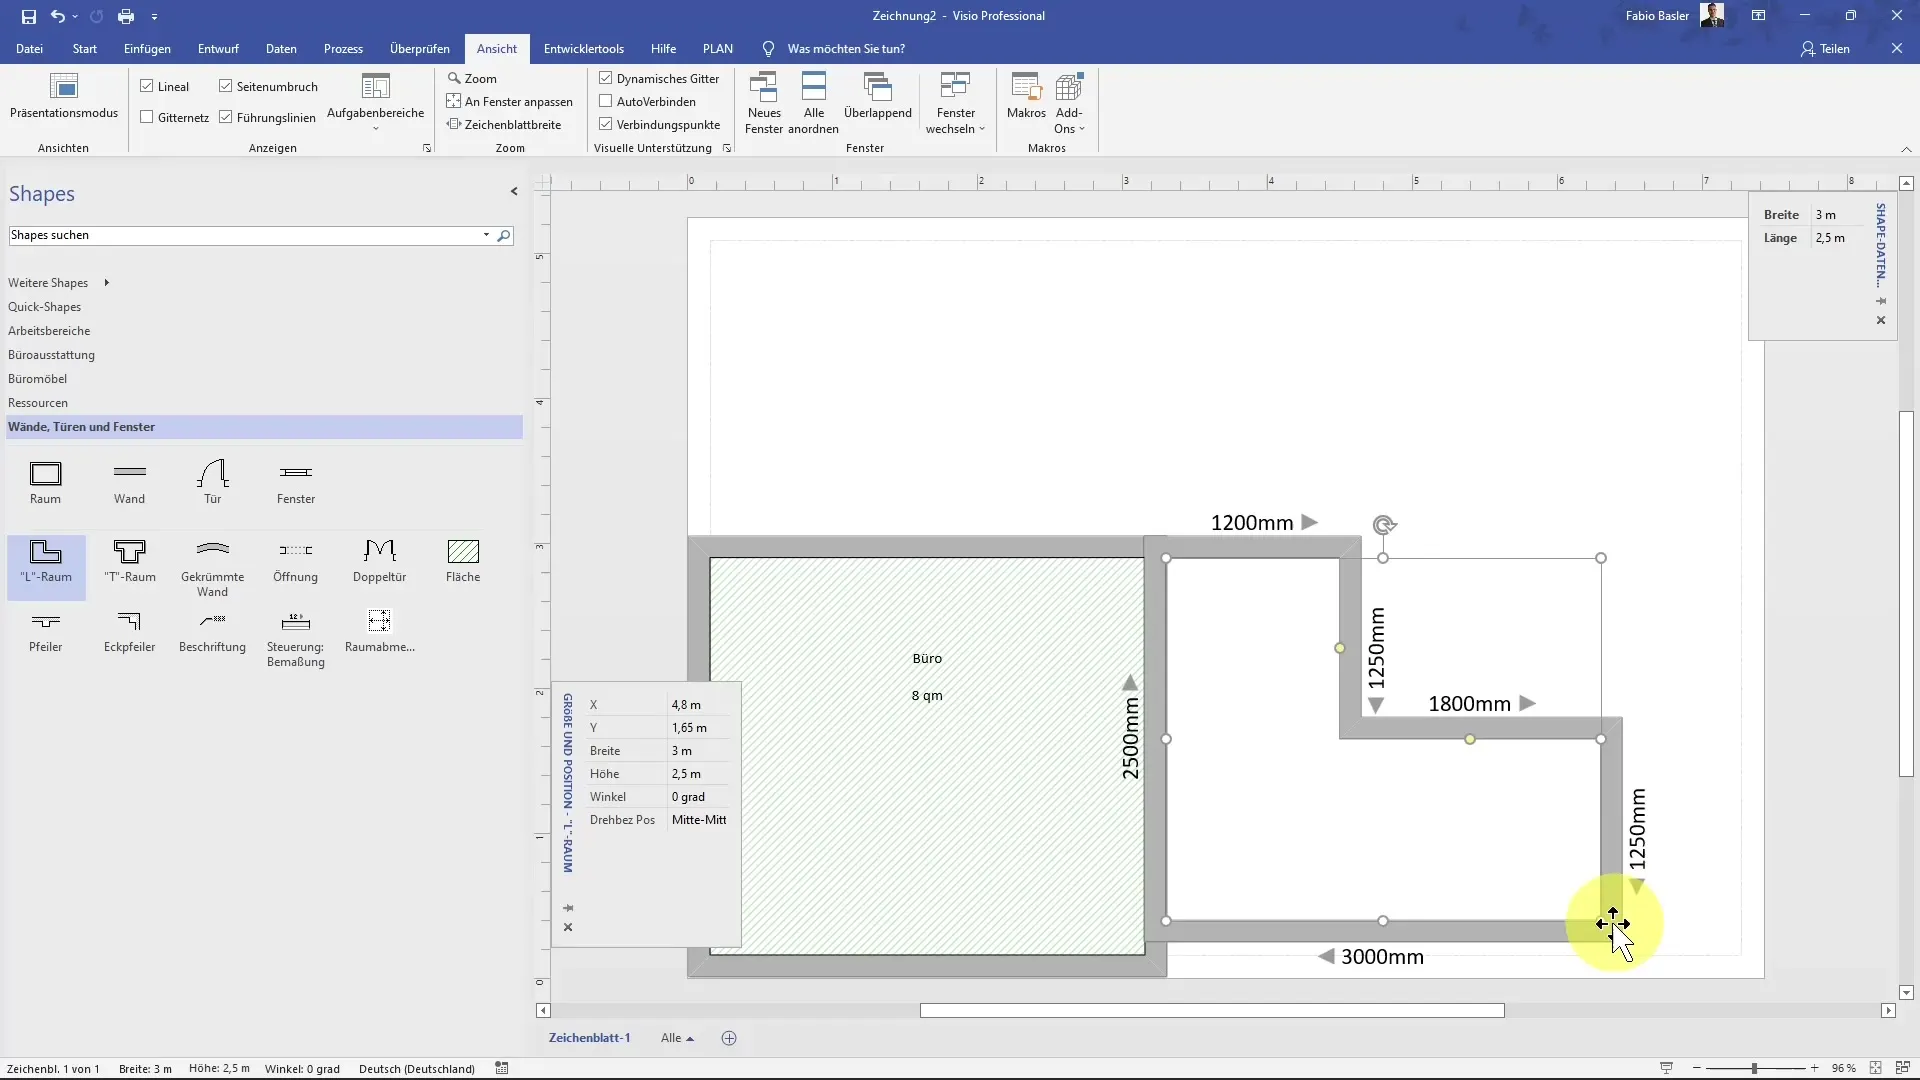Click the quick print icon
The width and height of the screenshot is (1920, 1080).
pyautogui.click(x=126, y=16)
